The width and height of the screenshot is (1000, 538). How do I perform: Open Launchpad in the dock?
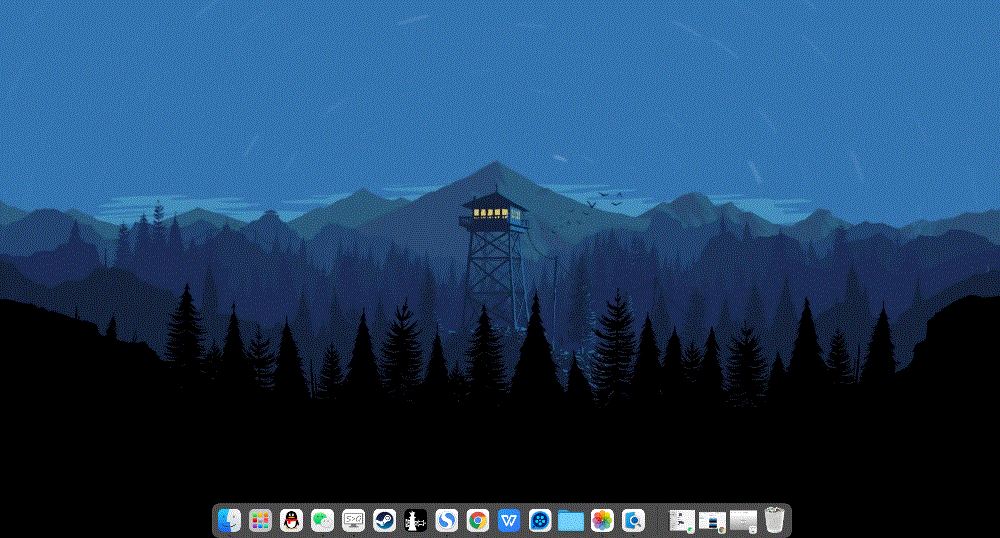(x=260, y=520)
